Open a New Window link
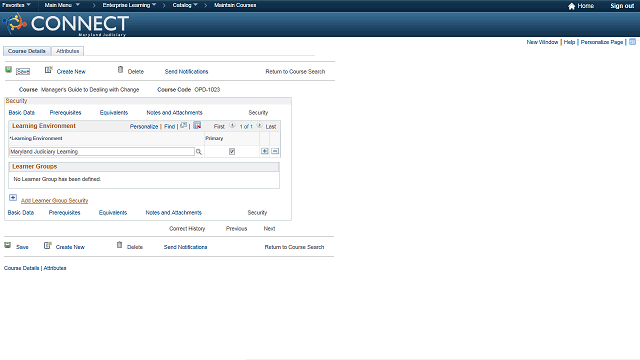The height and width of the screenshot is (360, 640). [542, 42]
